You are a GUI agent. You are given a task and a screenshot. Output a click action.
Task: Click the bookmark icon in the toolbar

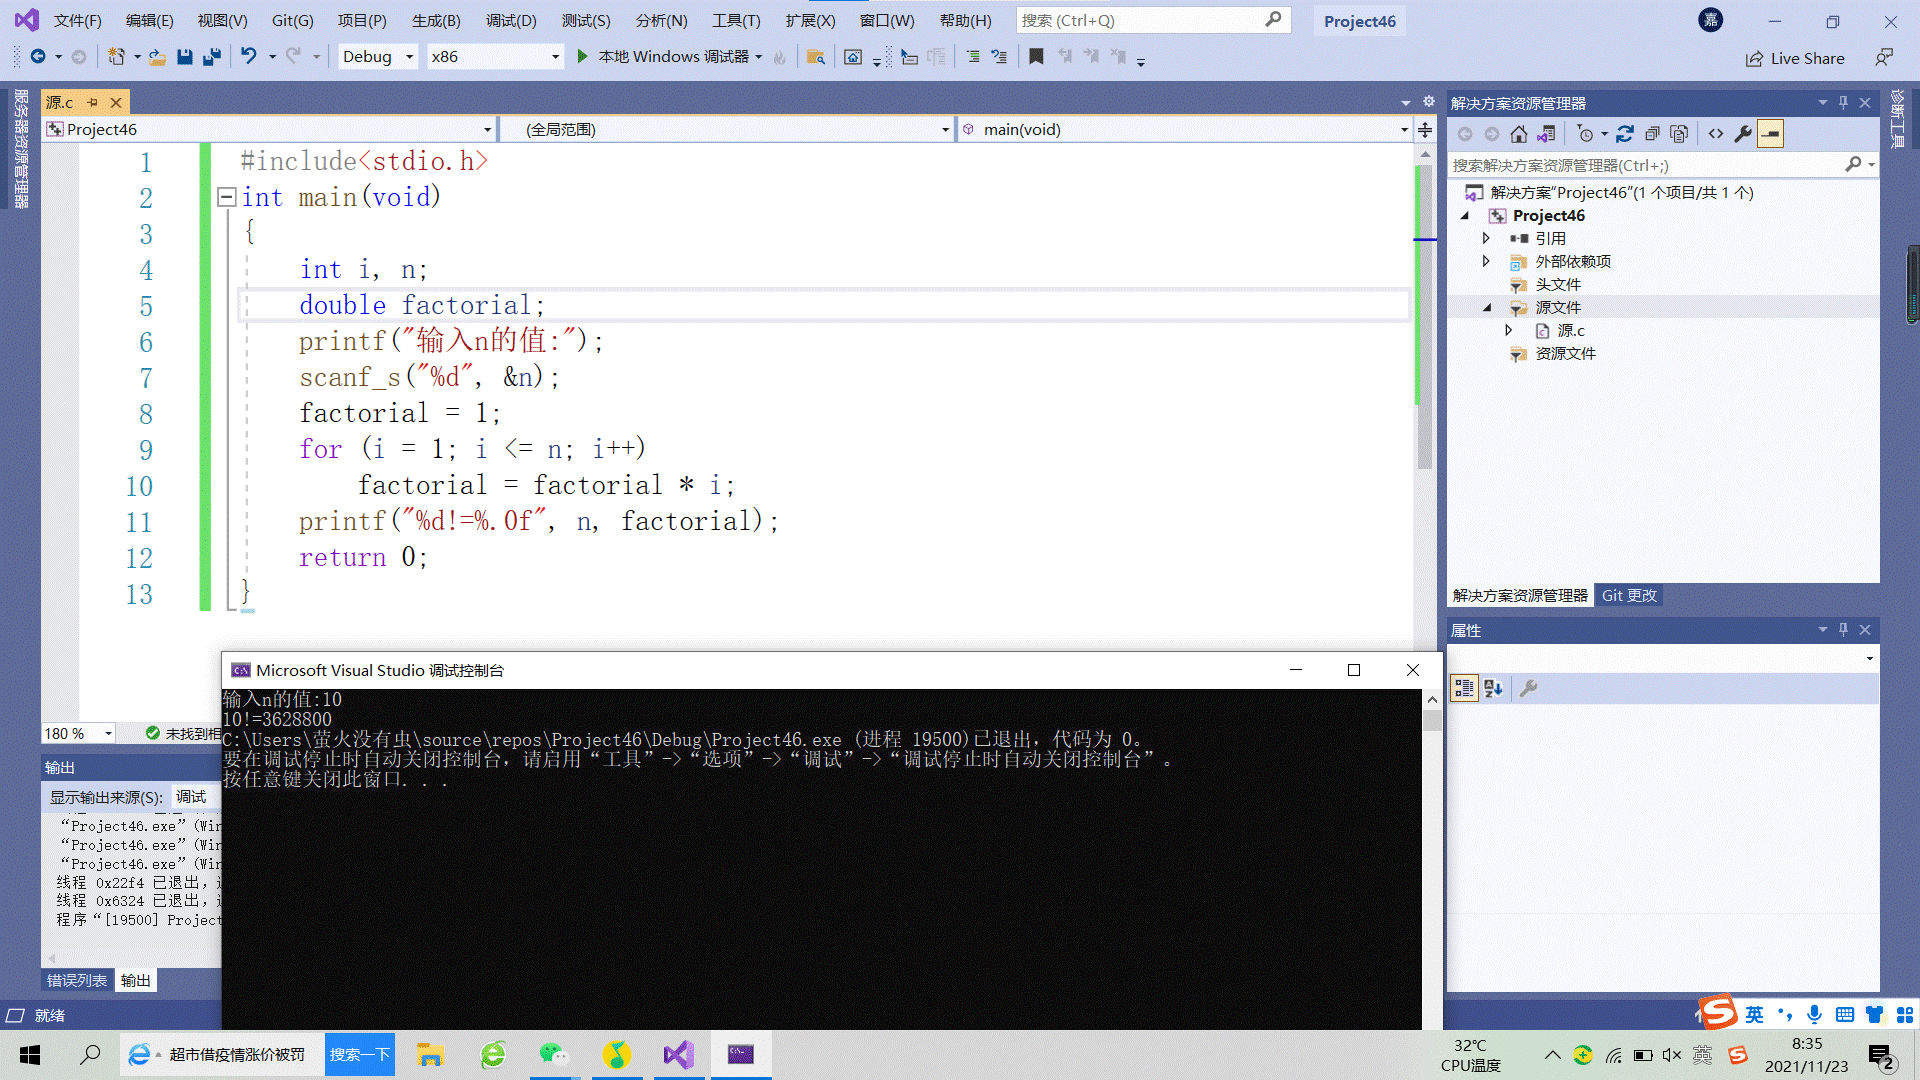point(1036,57)
